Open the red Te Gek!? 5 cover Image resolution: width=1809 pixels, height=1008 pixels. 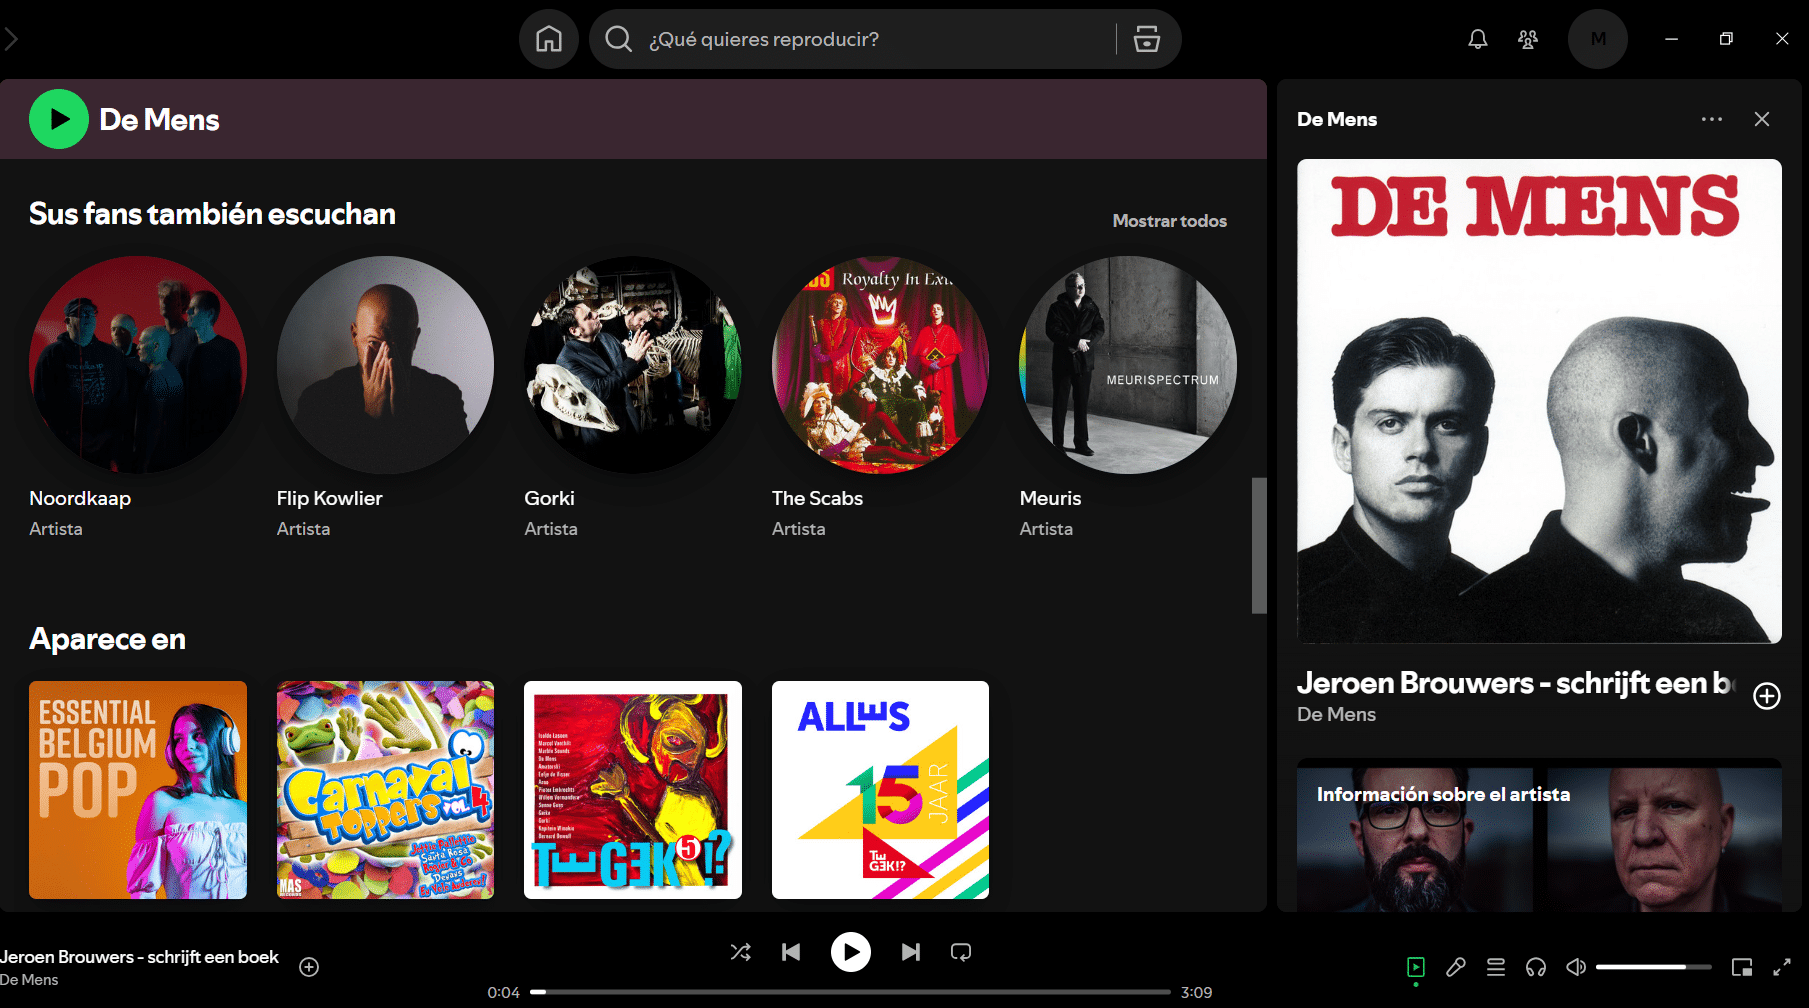[x=633, y=790]
